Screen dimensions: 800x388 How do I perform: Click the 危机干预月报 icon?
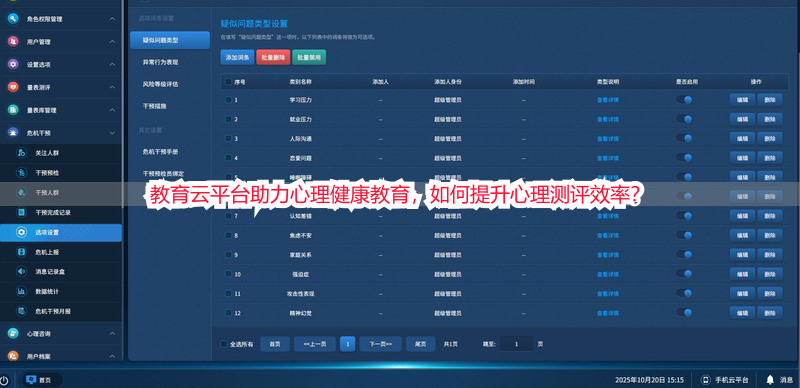[21, 311]
